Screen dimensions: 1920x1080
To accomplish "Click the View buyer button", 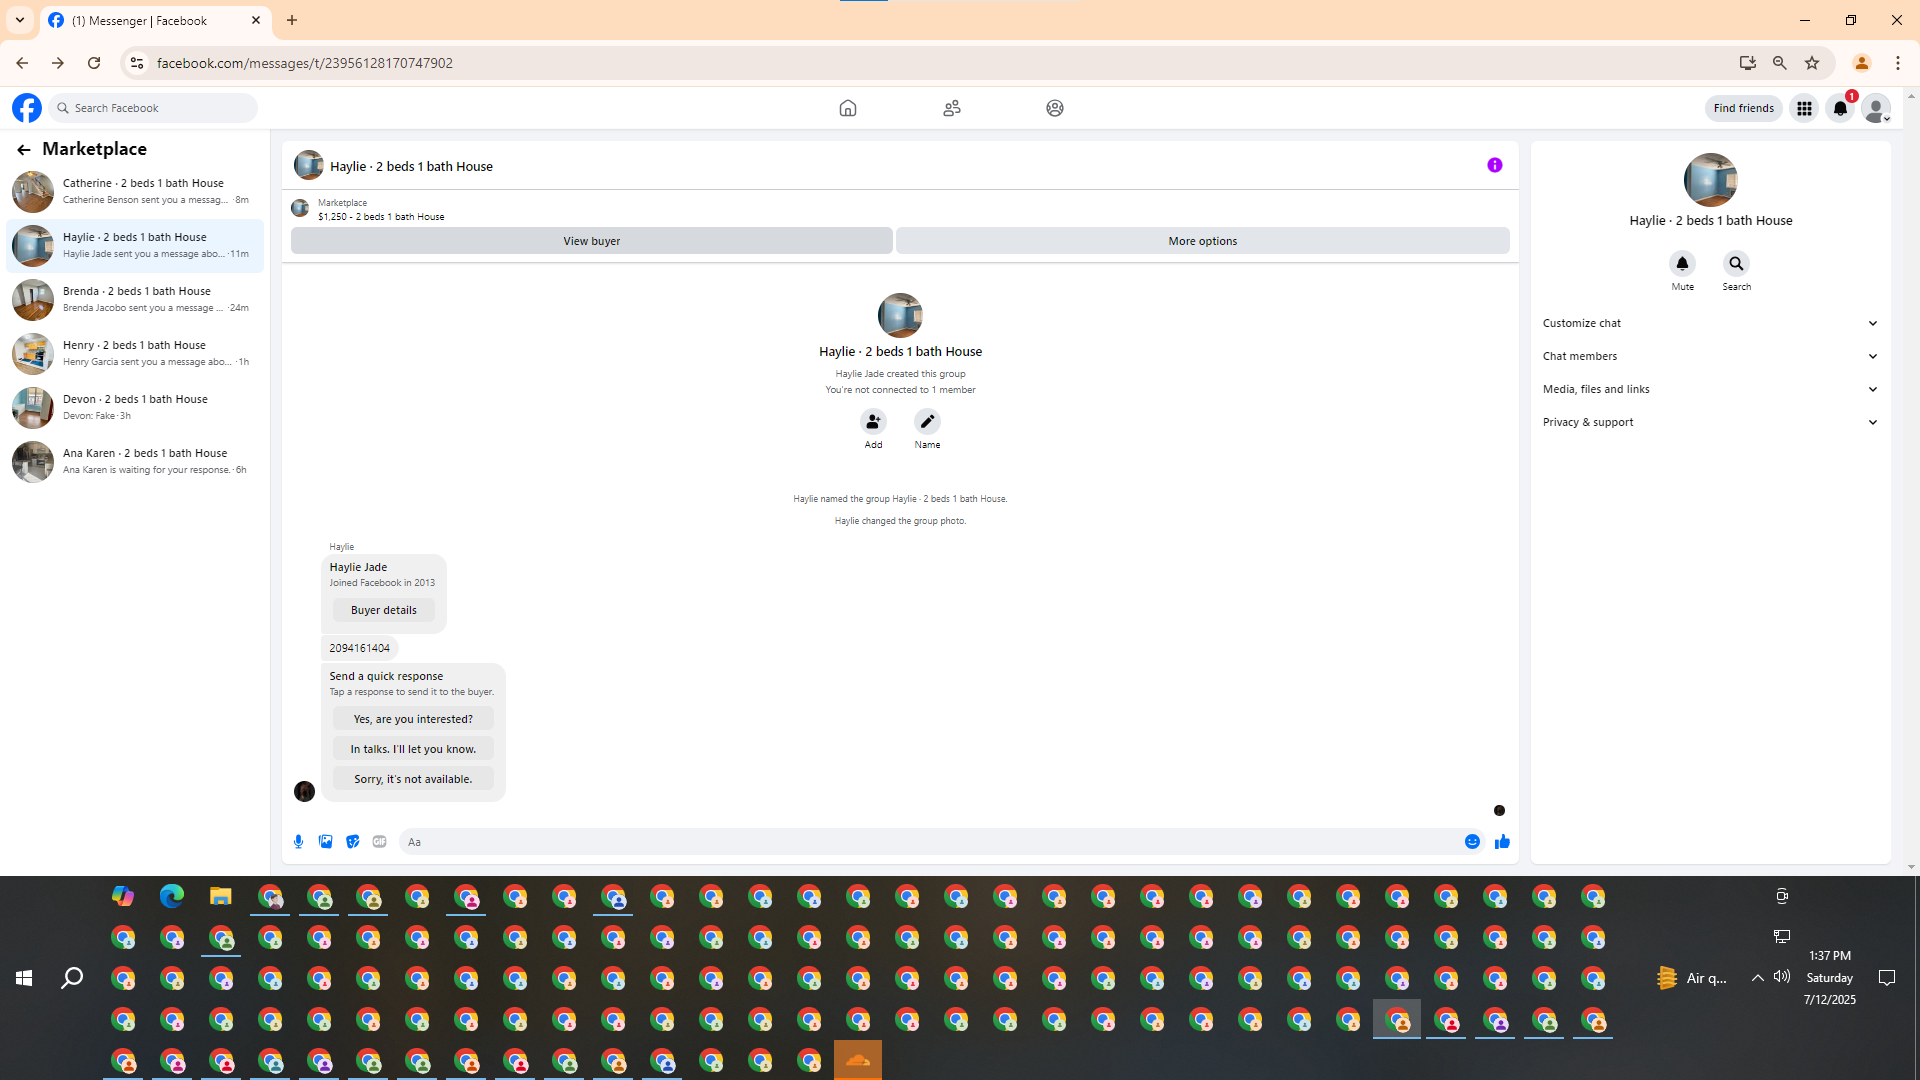I will 591,241.
